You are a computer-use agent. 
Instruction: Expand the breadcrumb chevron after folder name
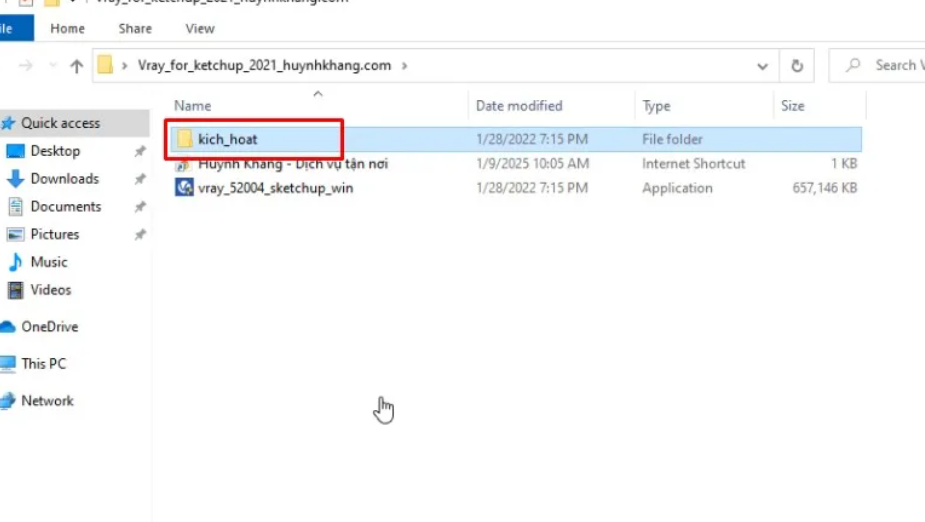point(404,66)
